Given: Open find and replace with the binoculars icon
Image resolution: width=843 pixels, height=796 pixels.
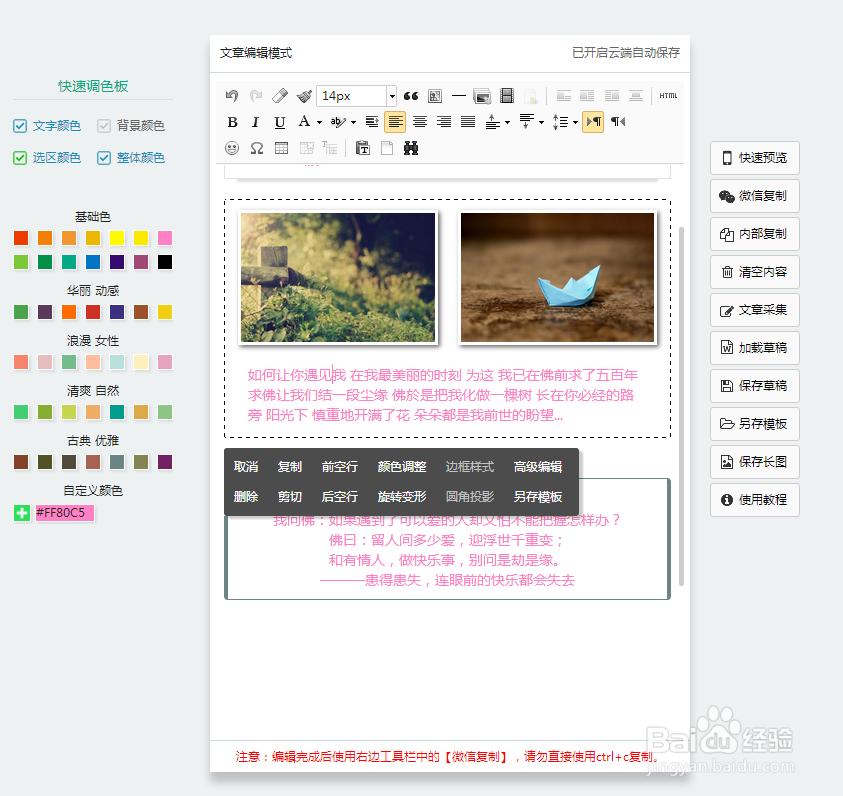Looking at the screenshot, I should [411, 147].
